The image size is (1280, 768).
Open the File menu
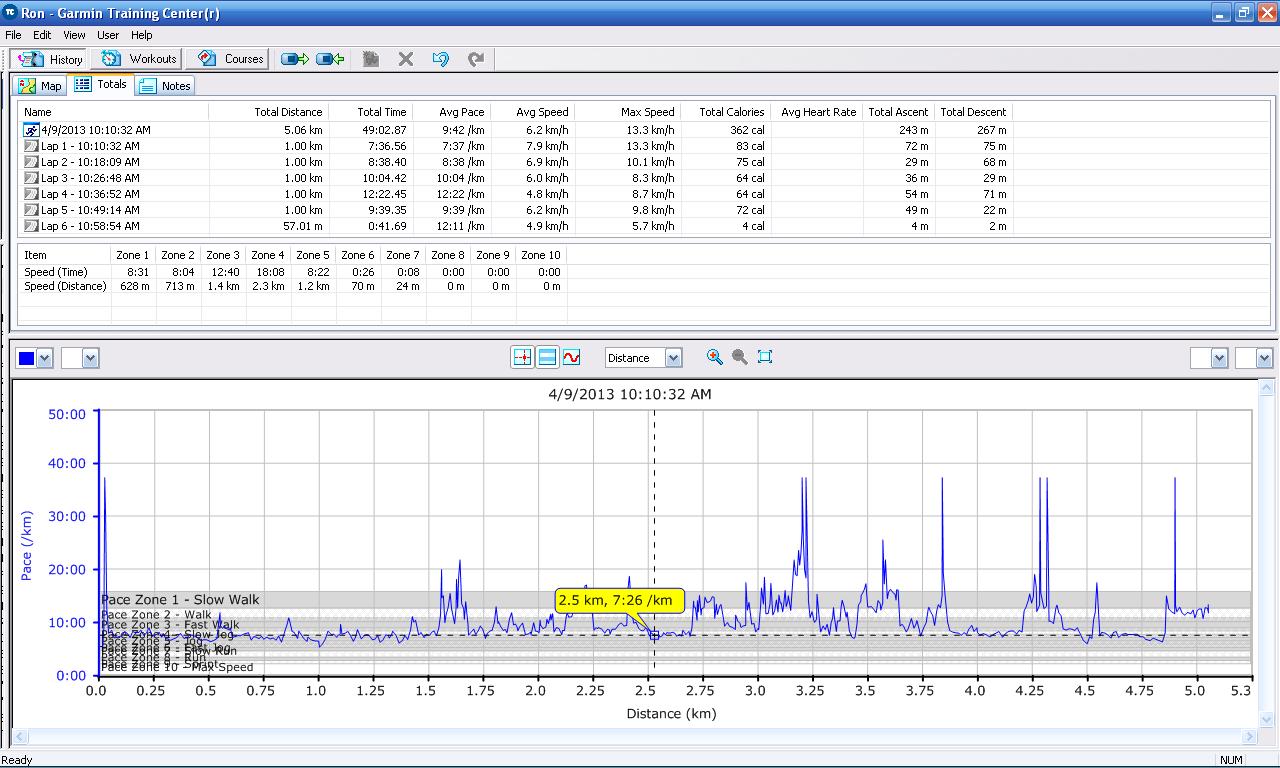[x=13, y=35]
